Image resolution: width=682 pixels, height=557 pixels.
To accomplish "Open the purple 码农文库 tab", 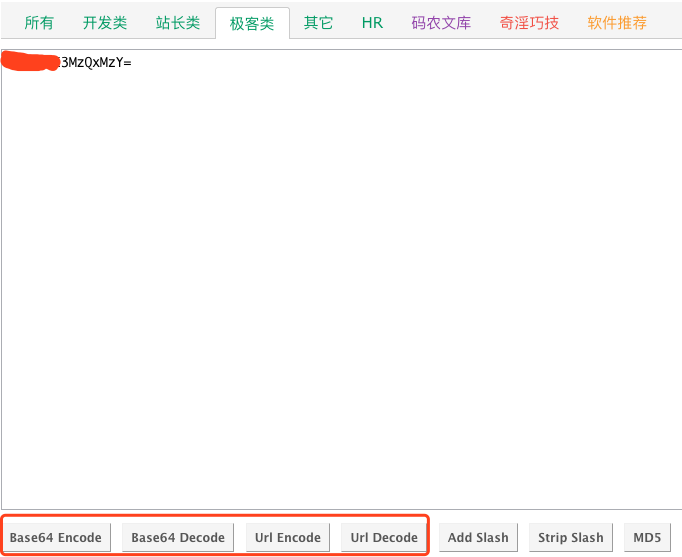I will point(441,23).
